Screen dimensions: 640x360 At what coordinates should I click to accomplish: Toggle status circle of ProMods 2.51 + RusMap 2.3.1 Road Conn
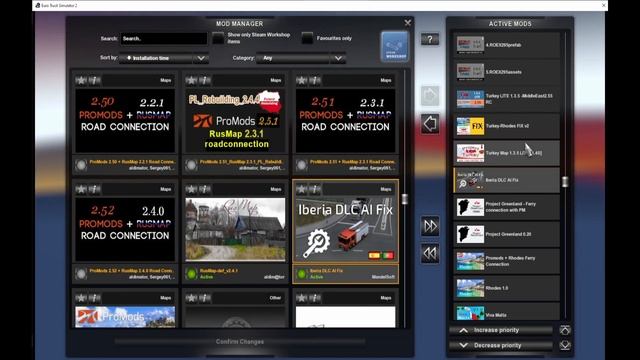(x=301, y=165)
